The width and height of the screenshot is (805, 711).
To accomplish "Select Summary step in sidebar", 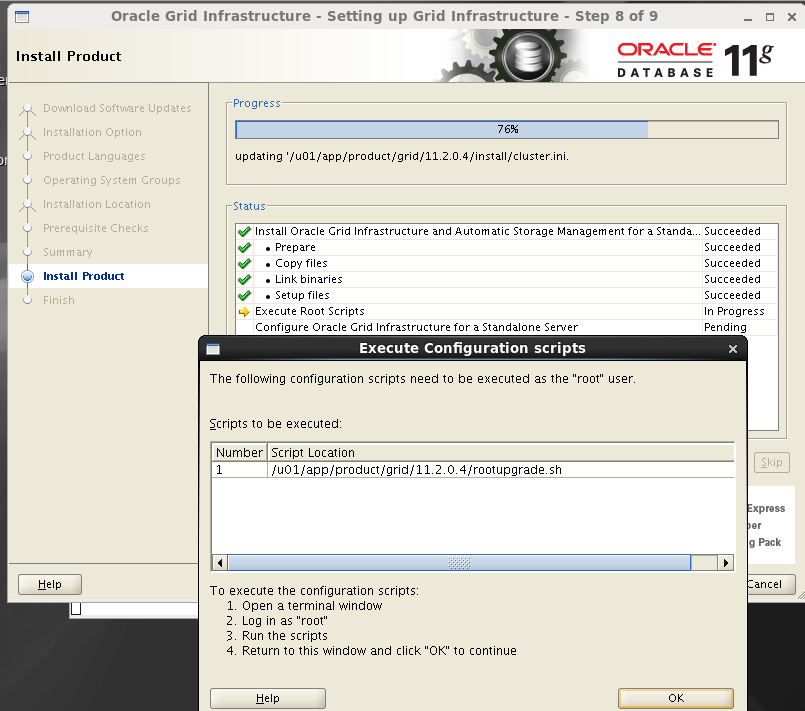I will (68, 252).
